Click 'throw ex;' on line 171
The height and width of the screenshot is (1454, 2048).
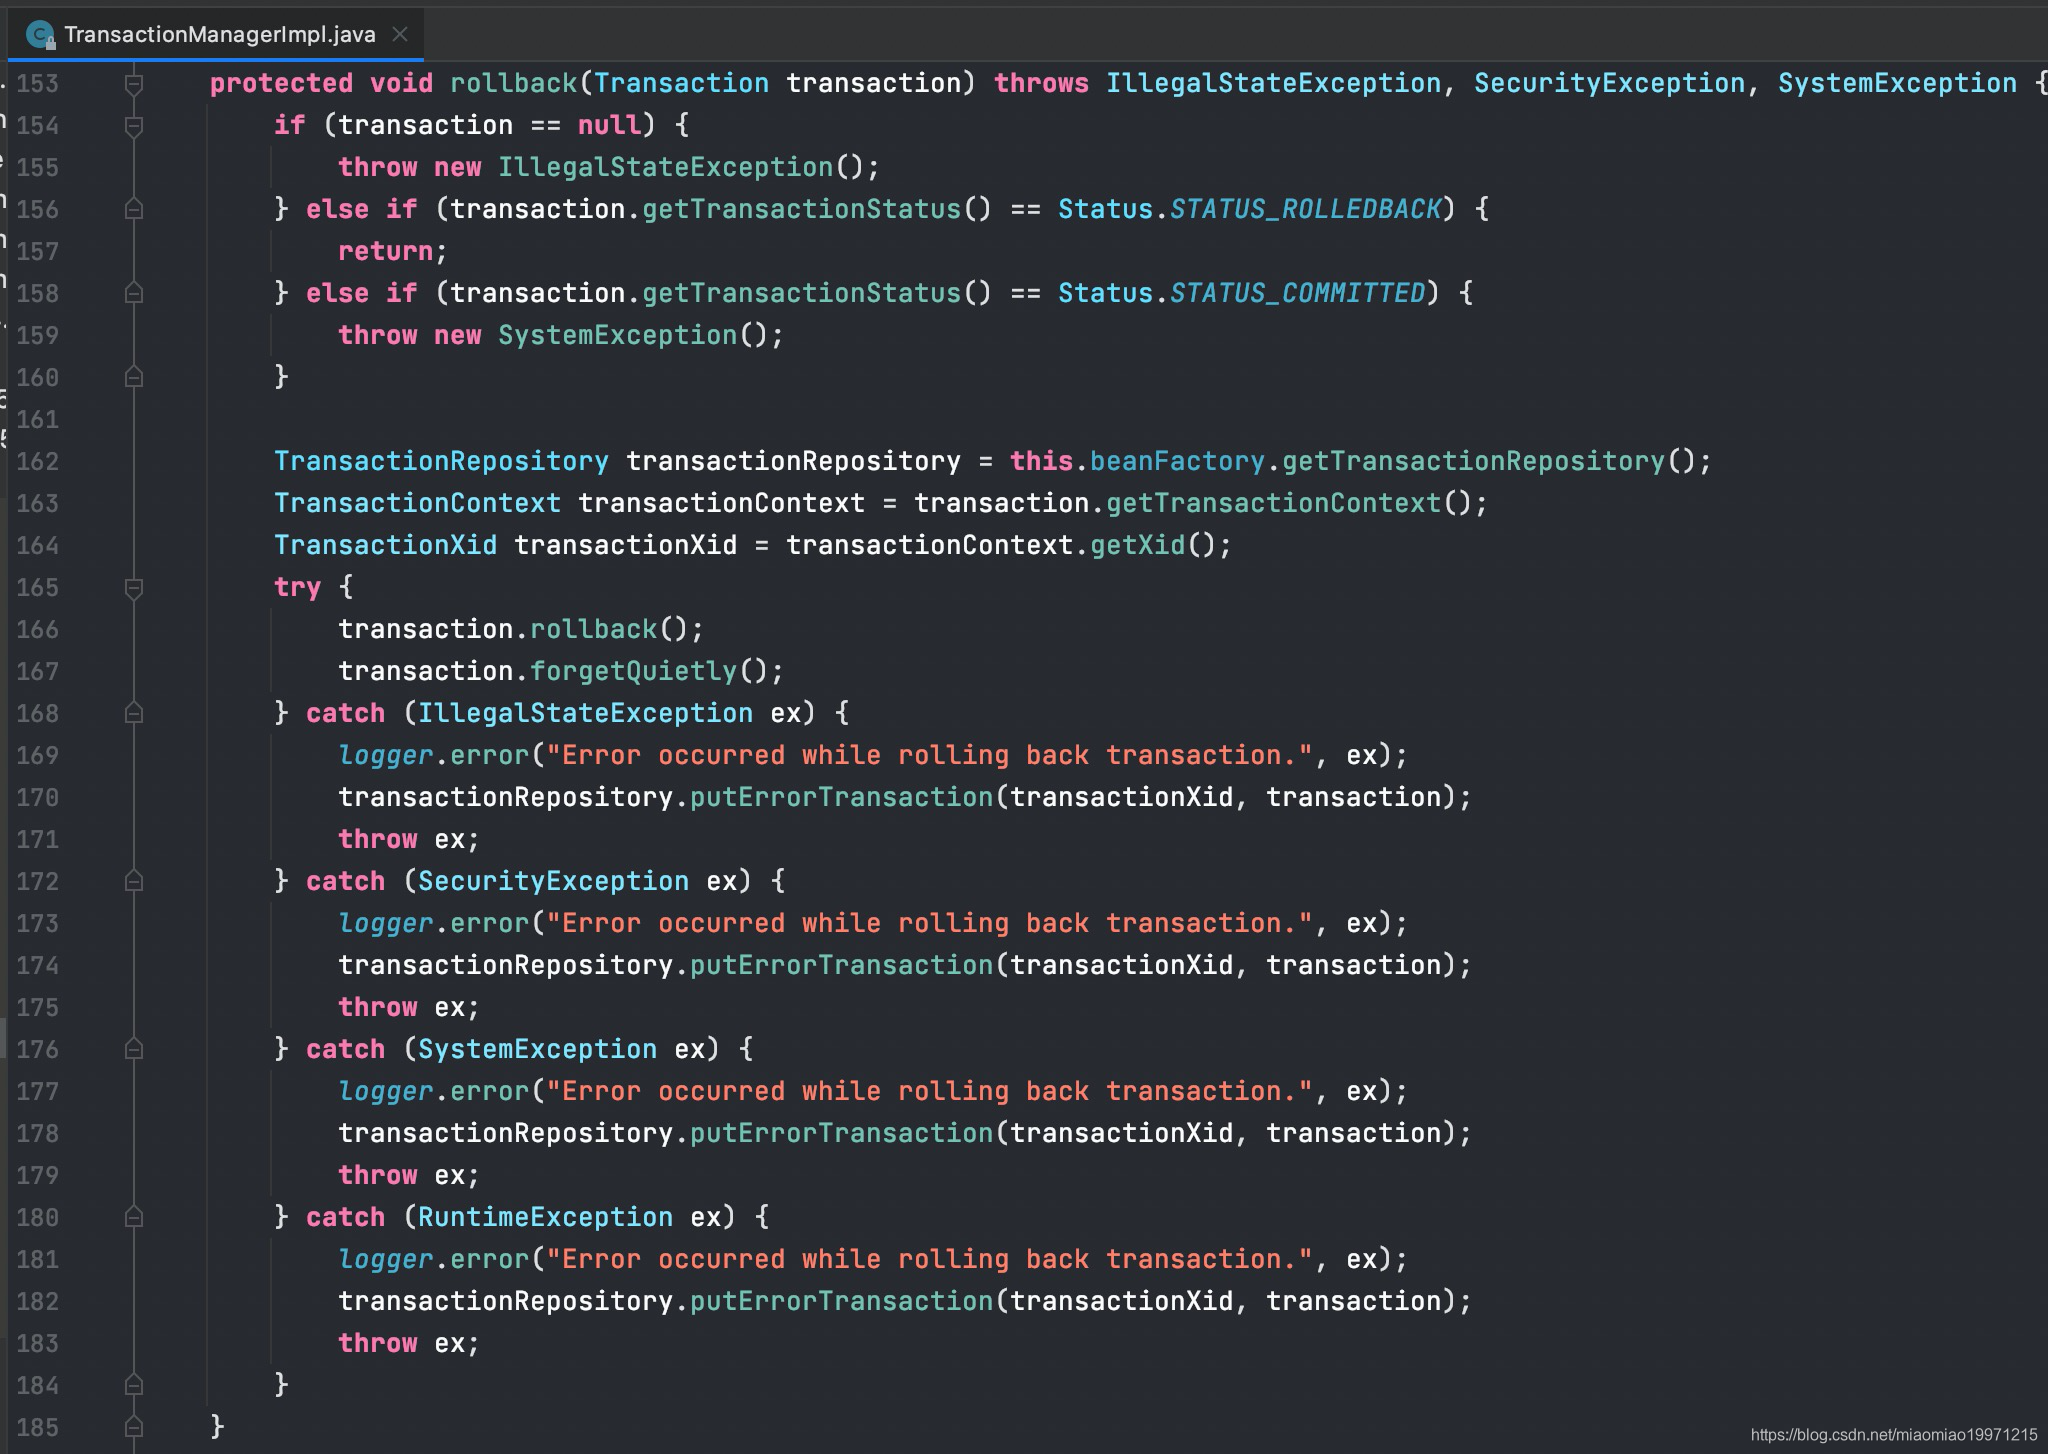pos(409,839)
